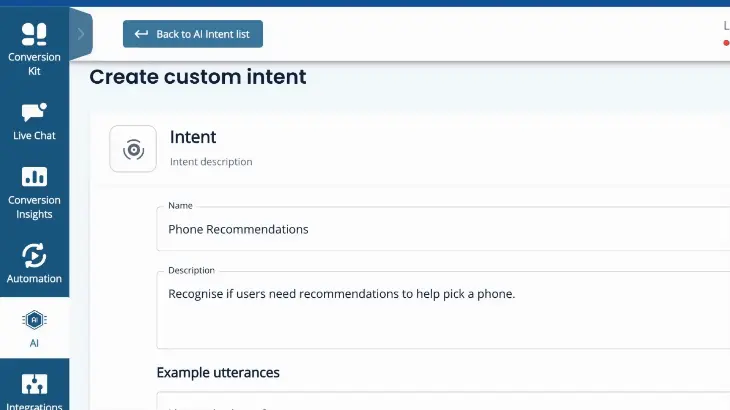The height and width of the screenshot is (410, 730).
Task: Open the Conversion Insights bar chart icon
Action: [34, 177]
